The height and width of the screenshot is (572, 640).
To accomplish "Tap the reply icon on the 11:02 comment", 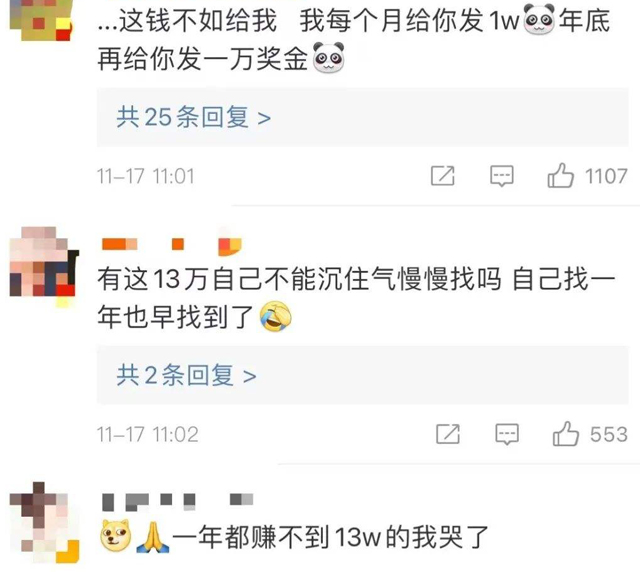I will coord(507,434).
